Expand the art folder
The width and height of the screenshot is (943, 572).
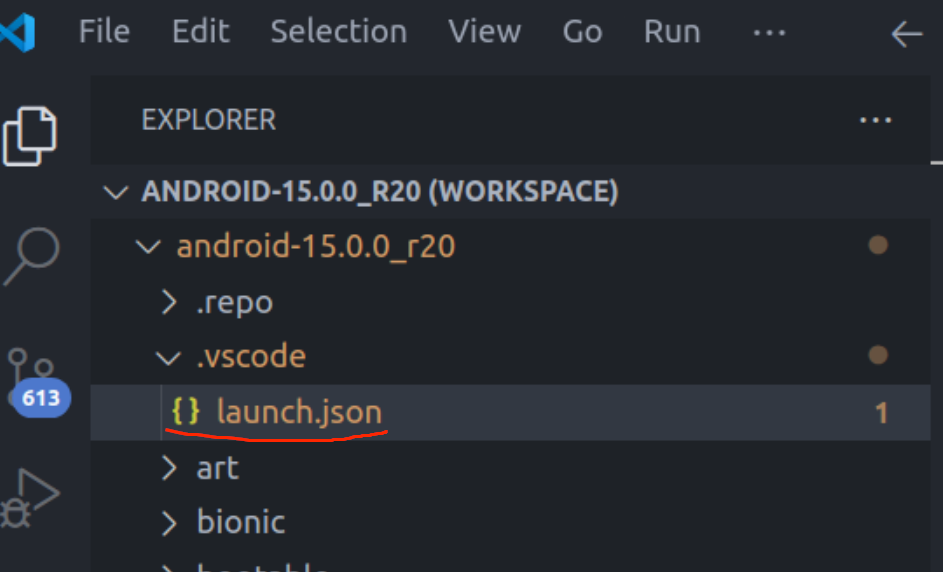(170, 468)
